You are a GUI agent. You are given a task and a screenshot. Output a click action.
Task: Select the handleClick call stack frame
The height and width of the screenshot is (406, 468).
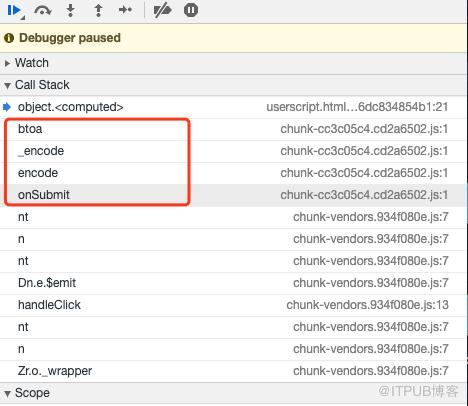233,305
